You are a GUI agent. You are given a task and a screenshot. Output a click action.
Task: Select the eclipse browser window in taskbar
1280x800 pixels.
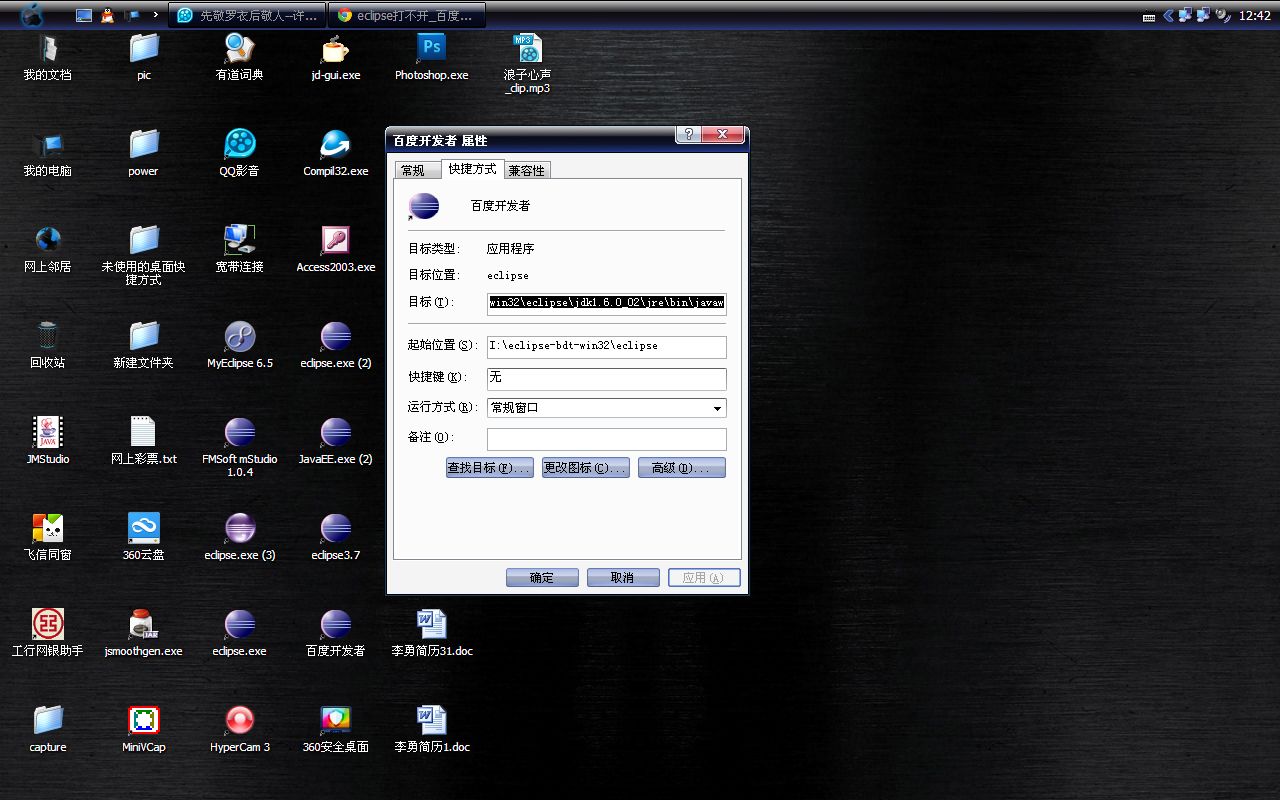coord(407,15)
